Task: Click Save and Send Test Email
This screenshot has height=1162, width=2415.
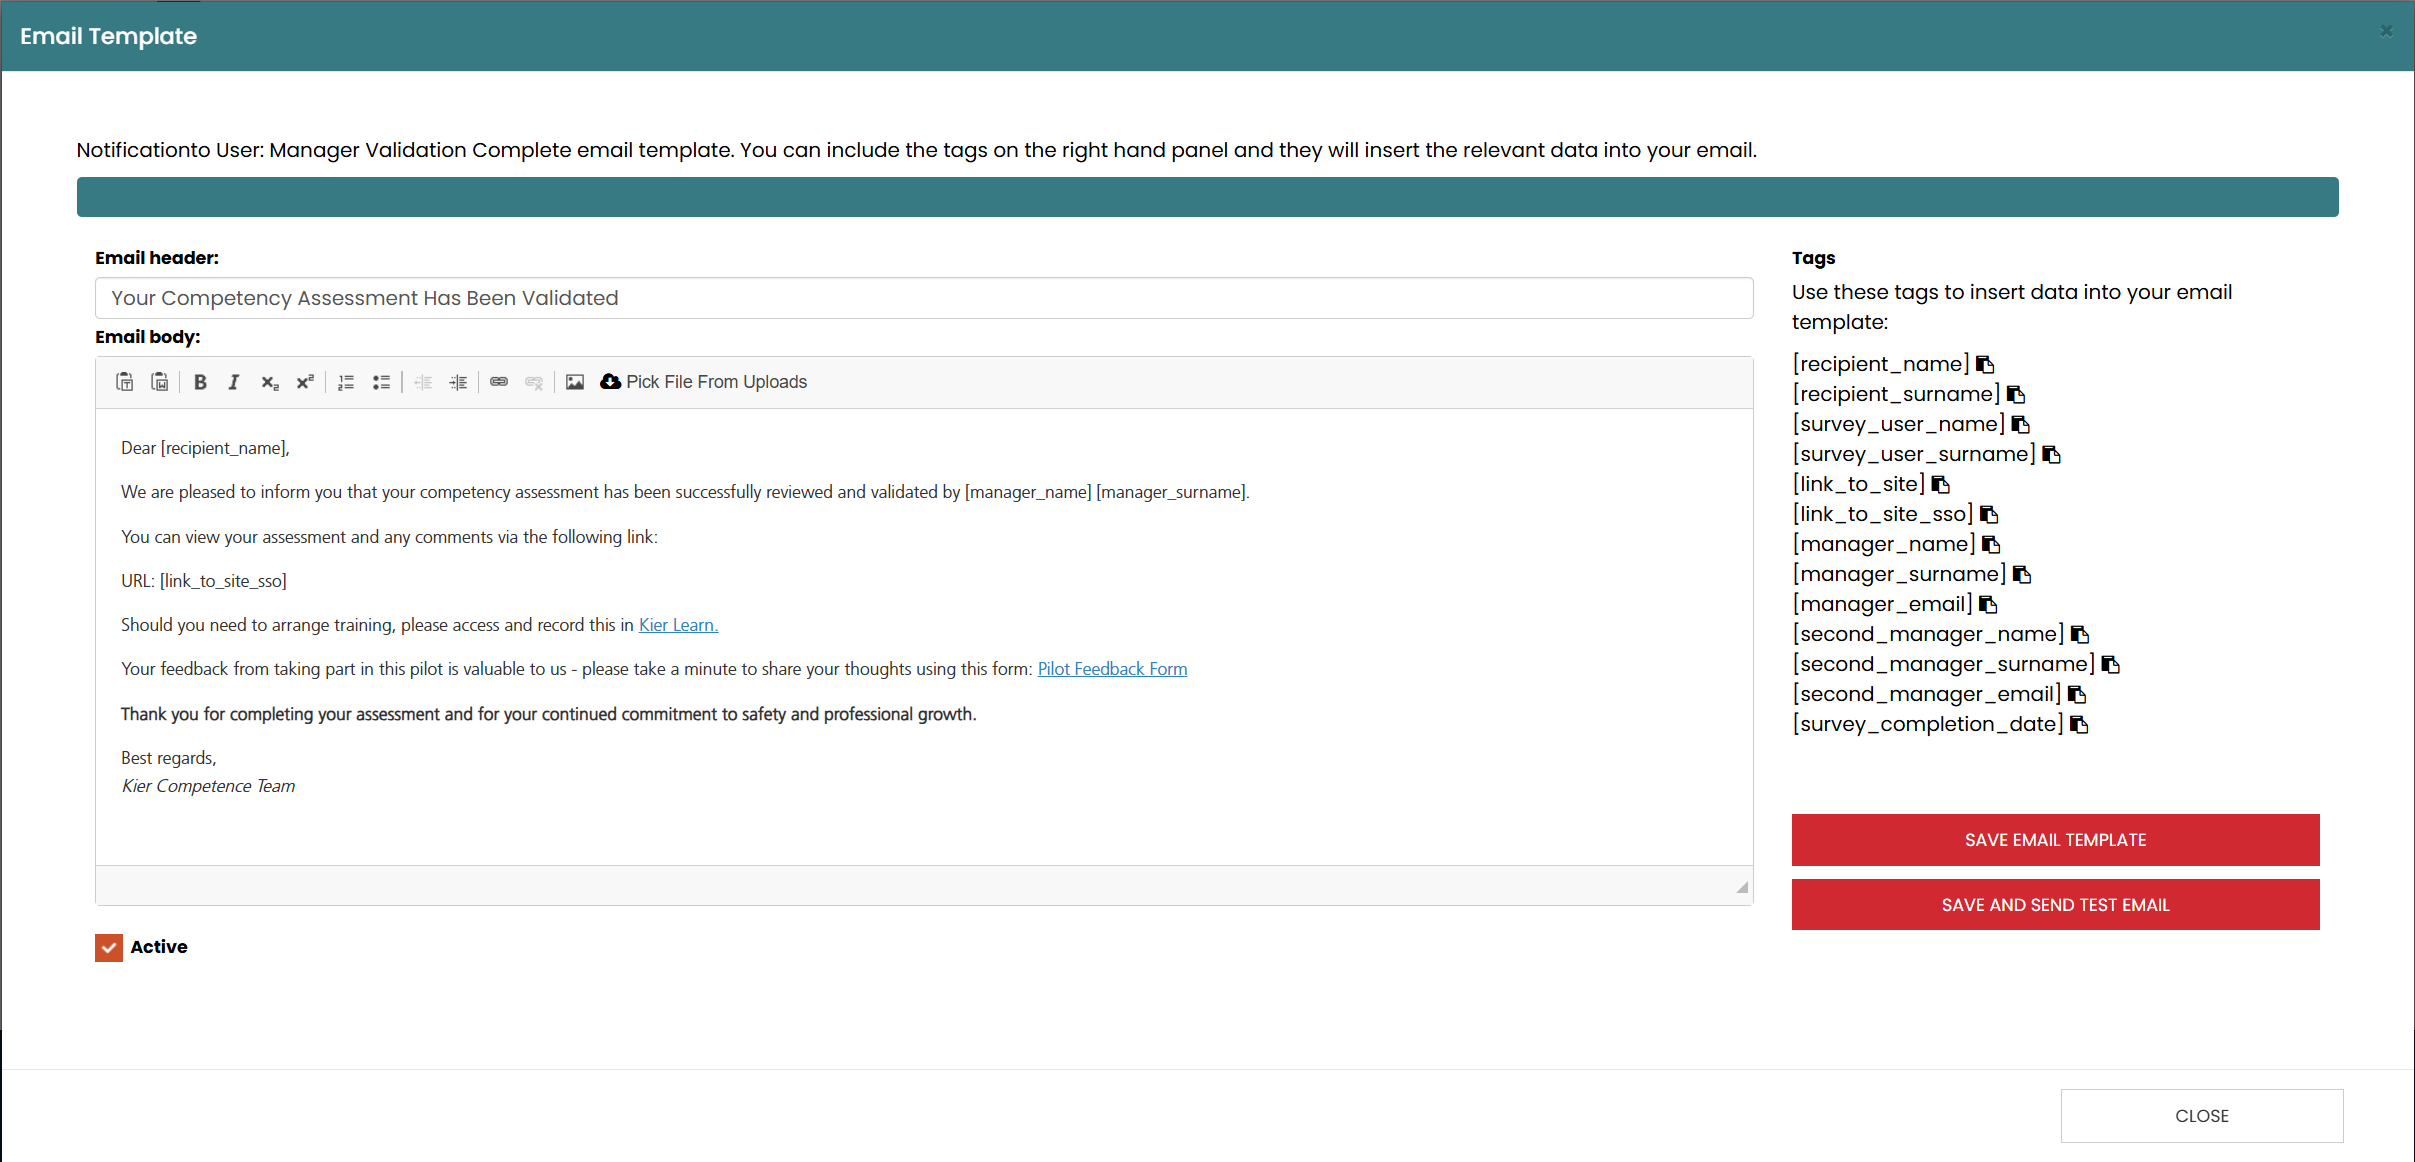Action: pos(2055,905)
